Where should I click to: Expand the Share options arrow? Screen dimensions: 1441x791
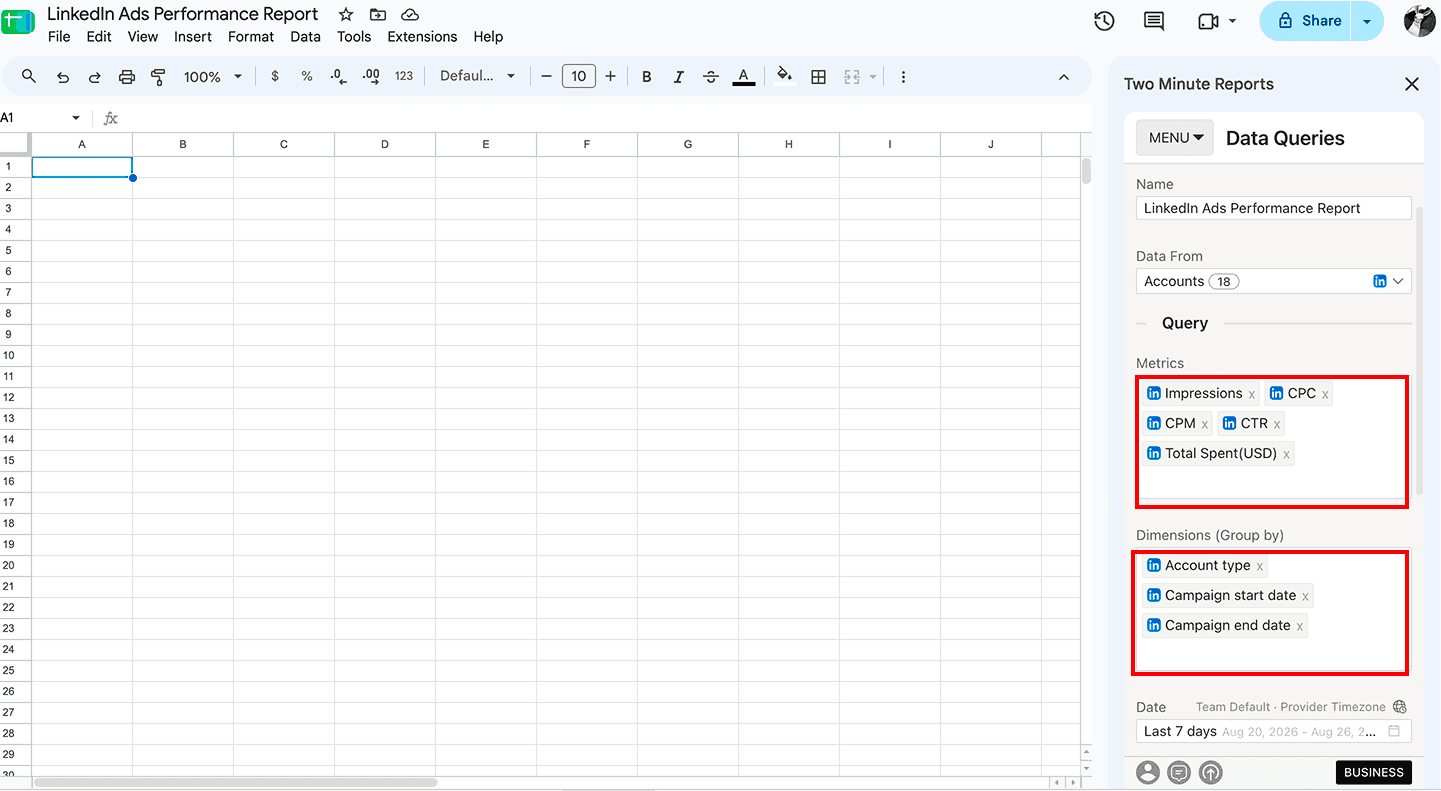click(x=1367, y=21)
